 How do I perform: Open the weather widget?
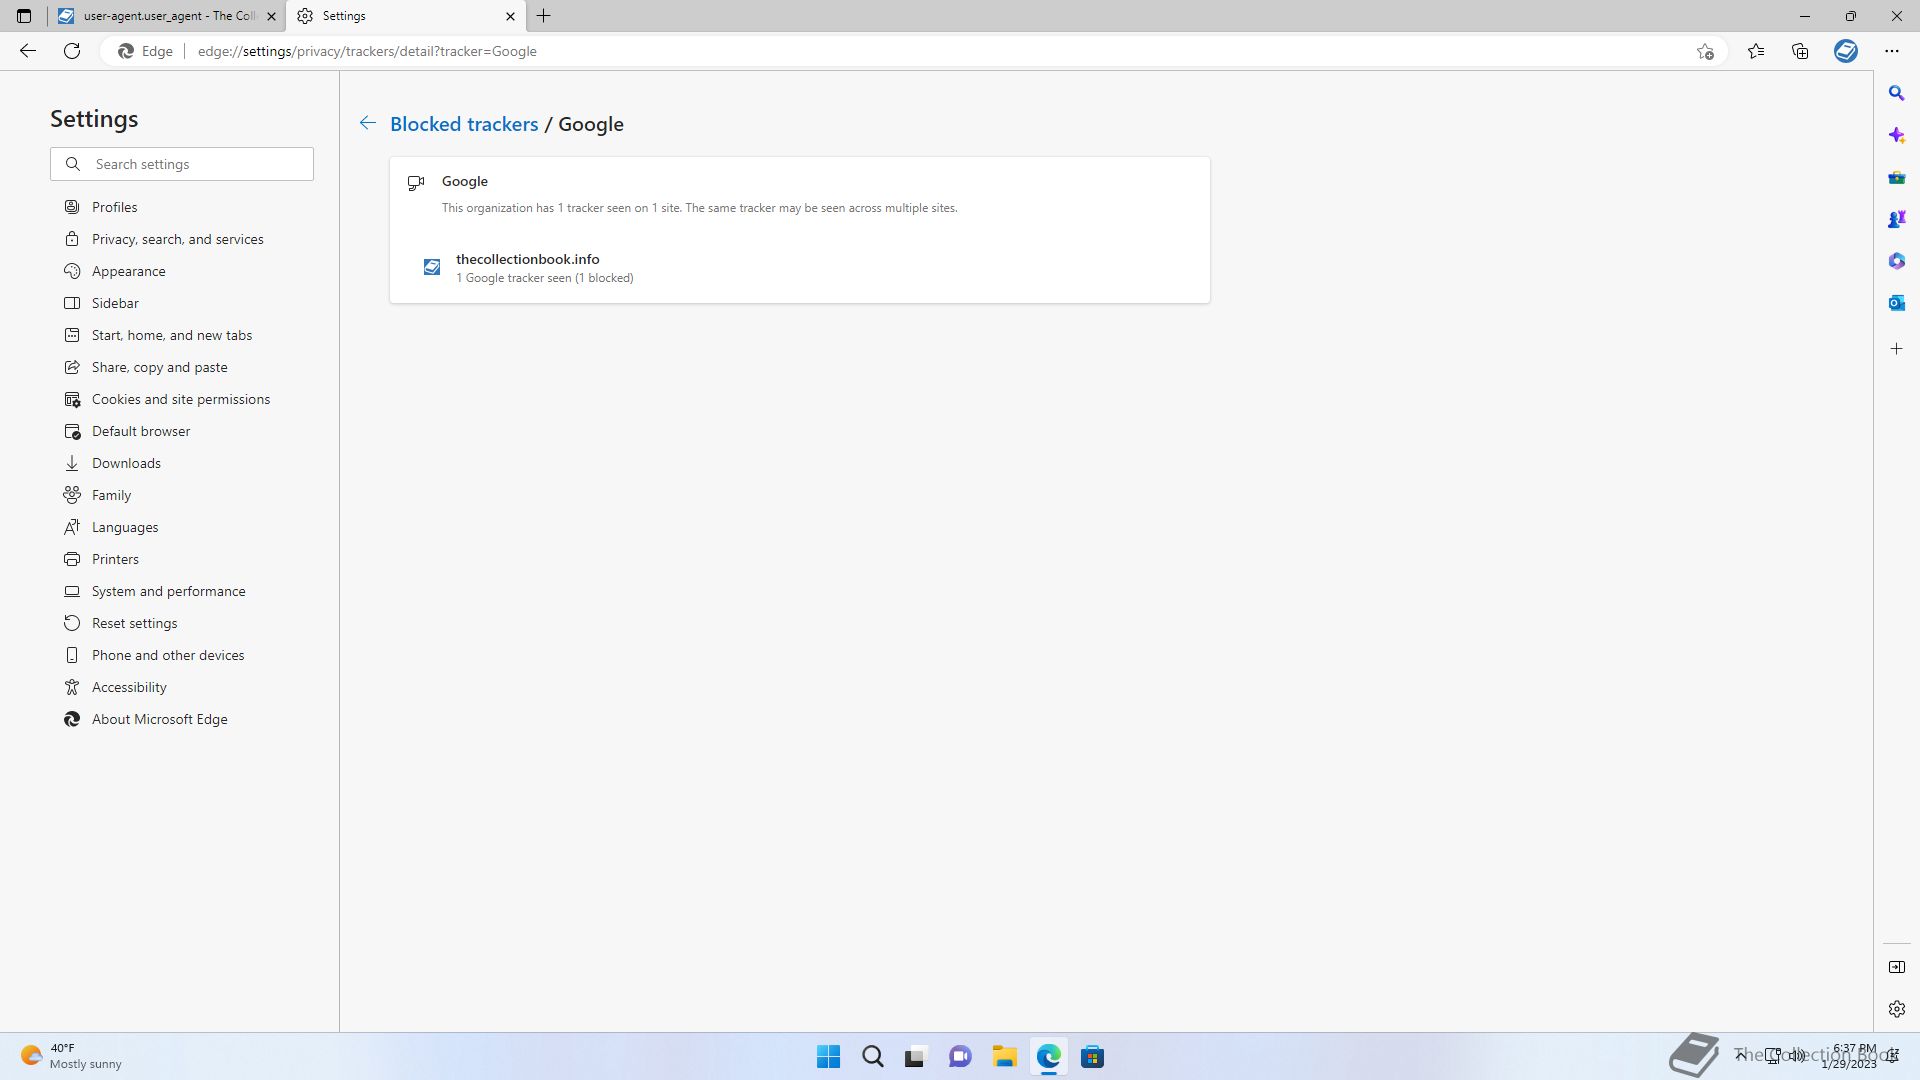click(x=72, y=1056)
